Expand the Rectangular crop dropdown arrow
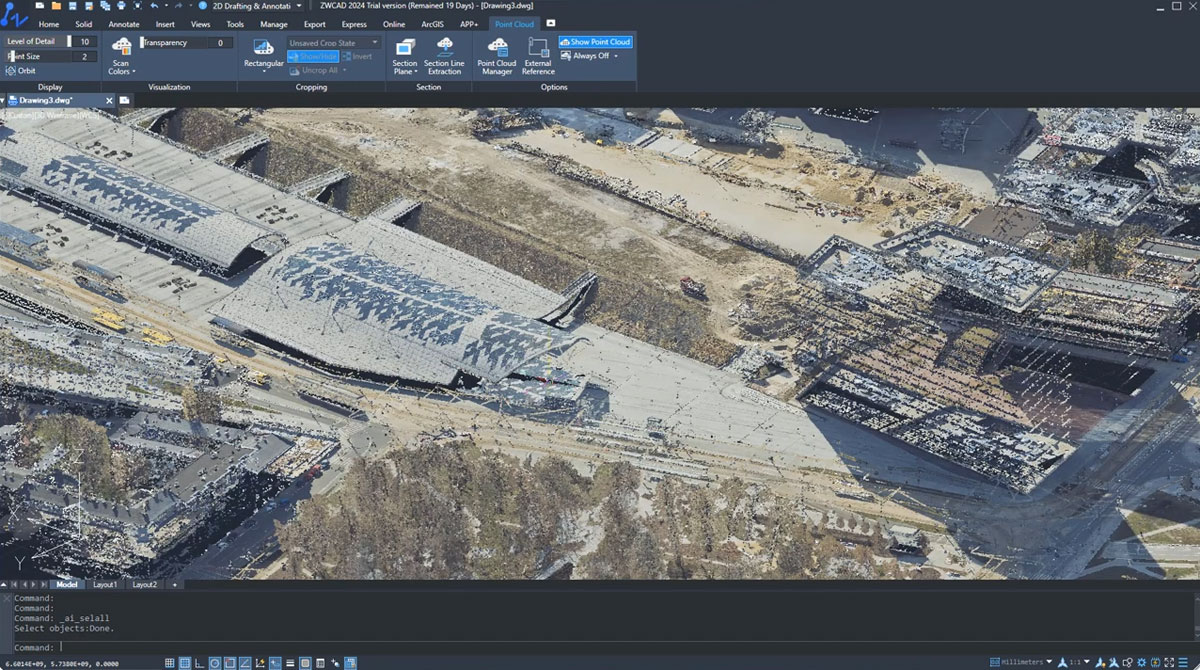The width and height of the screenshot is (1200, 670). point(264,71)
